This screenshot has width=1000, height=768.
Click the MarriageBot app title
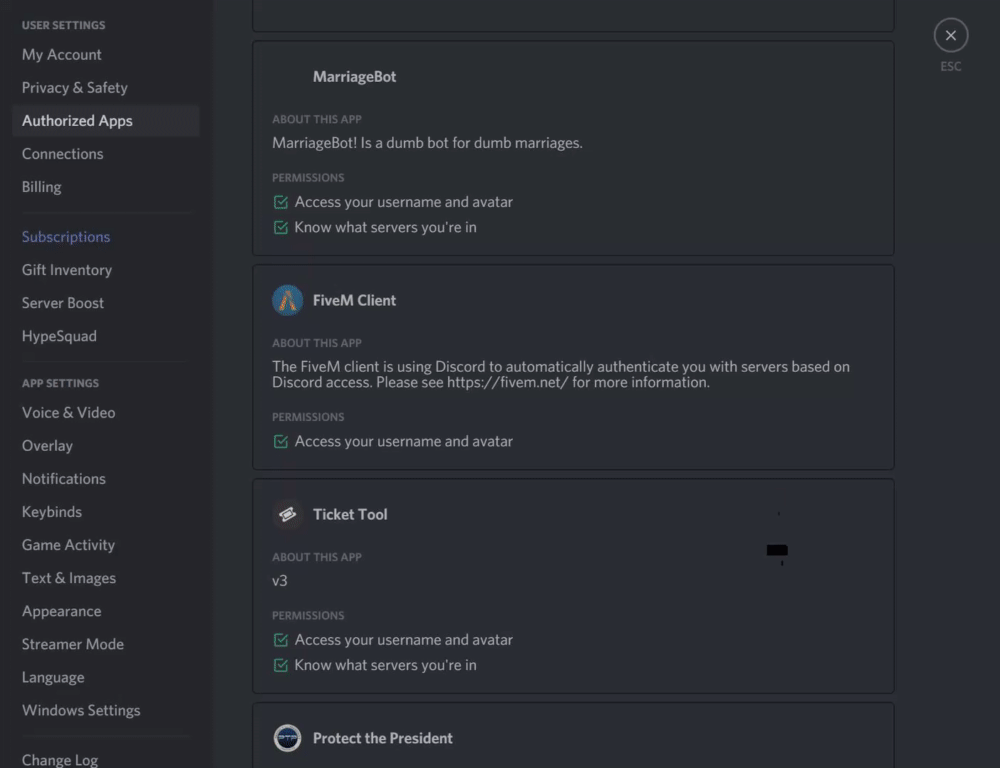tap(355, 77)
